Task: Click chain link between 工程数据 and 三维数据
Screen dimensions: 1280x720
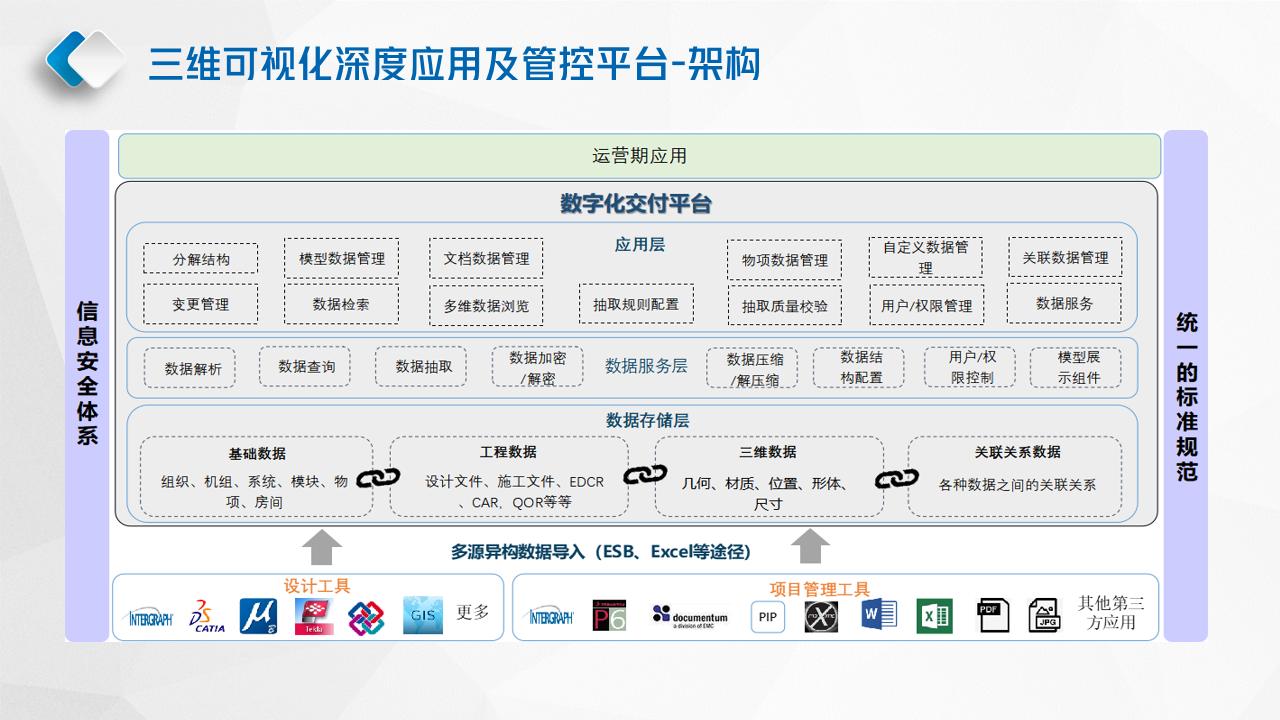Action: click(644, 474)
